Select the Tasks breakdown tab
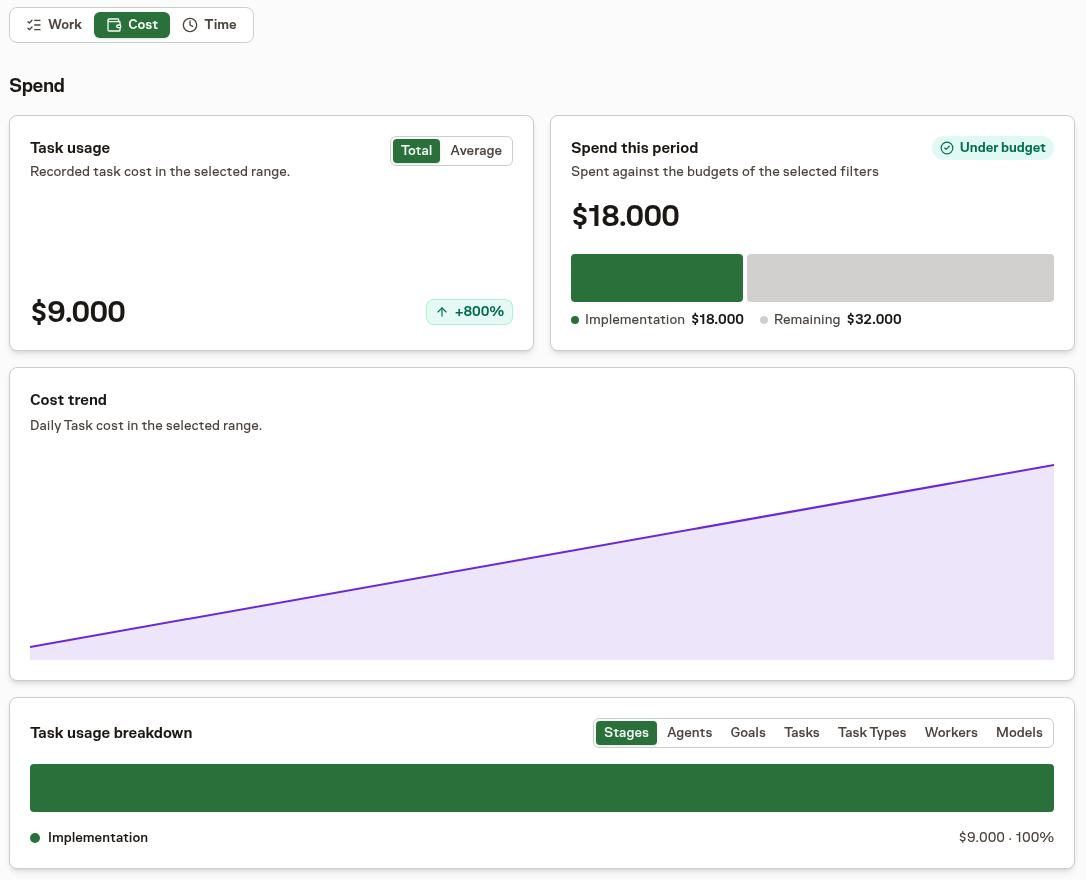This screenshot has height=880, width=1086. tap(801, 733)
